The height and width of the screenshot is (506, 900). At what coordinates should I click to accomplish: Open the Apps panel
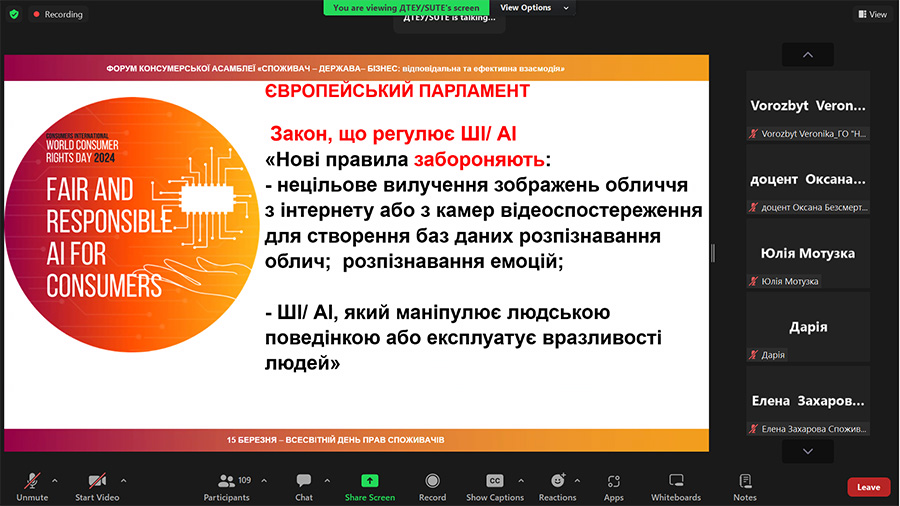tap(614, 481)
